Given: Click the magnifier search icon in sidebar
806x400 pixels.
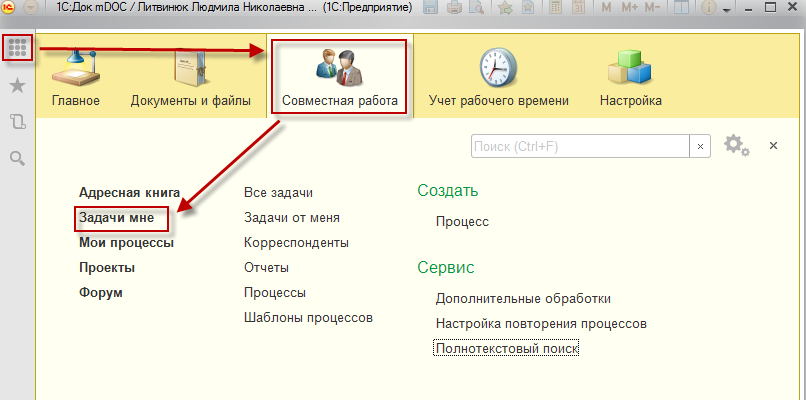Looking at the screenshot, I should [17, 158].
